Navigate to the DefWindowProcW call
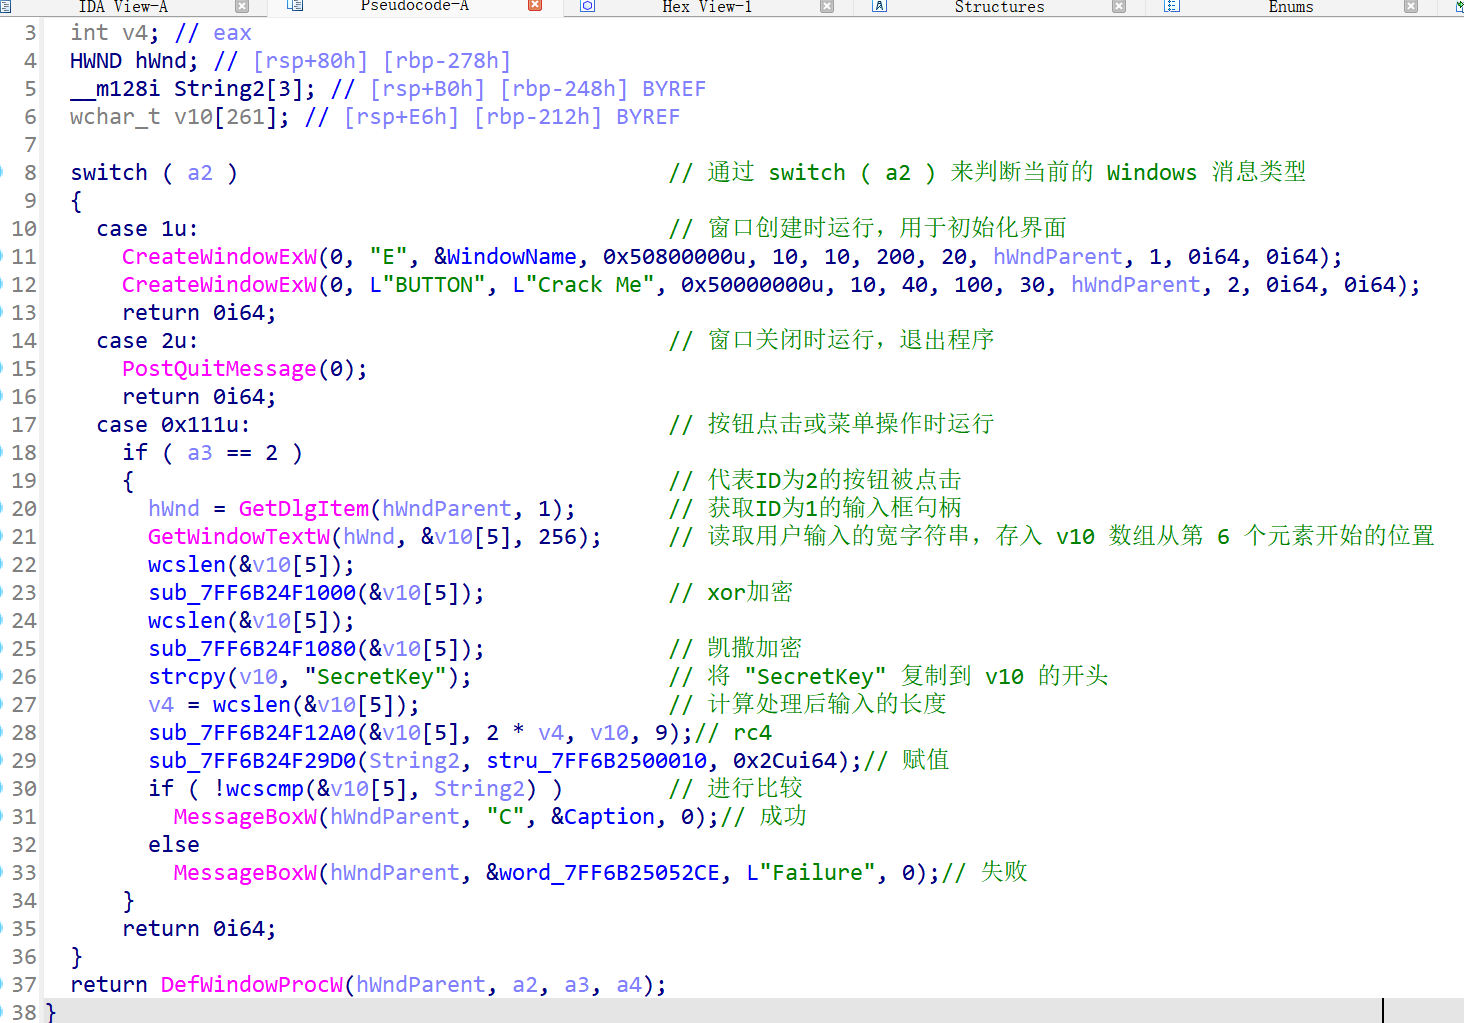1464x1023 pixels. click(251, 984)
